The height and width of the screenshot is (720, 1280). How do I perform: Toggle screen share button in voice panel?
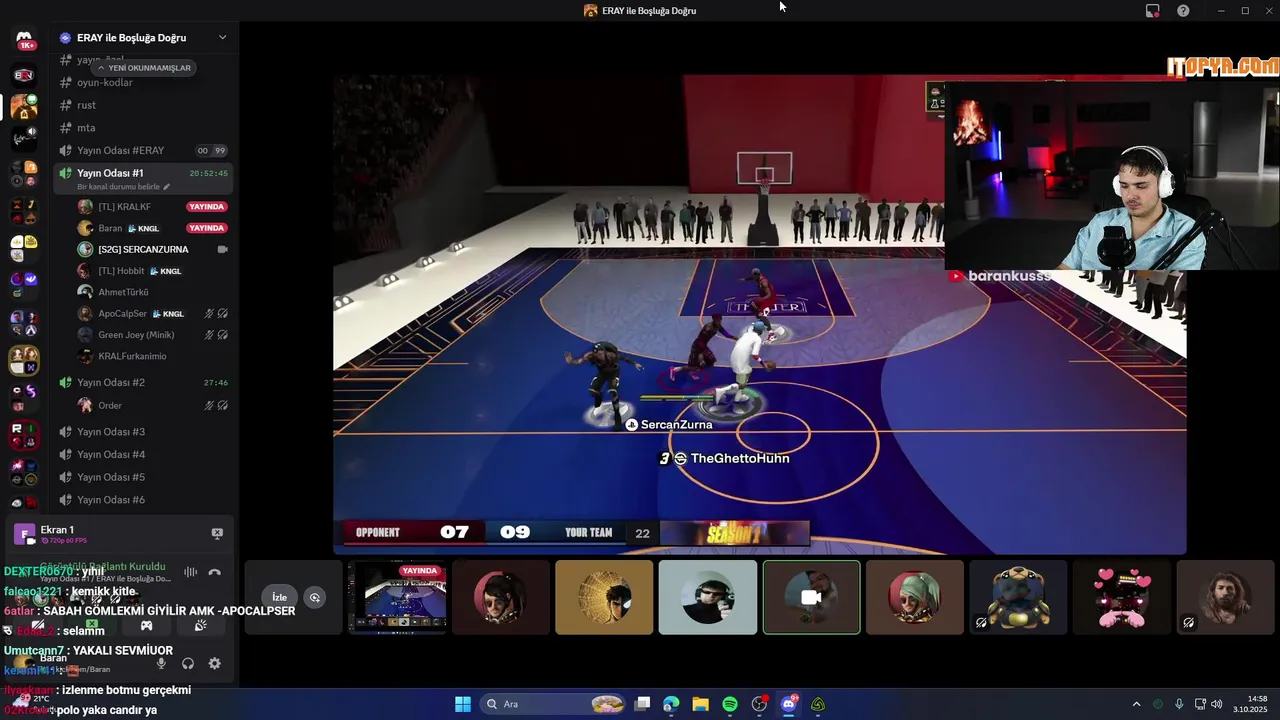[92, 625]
